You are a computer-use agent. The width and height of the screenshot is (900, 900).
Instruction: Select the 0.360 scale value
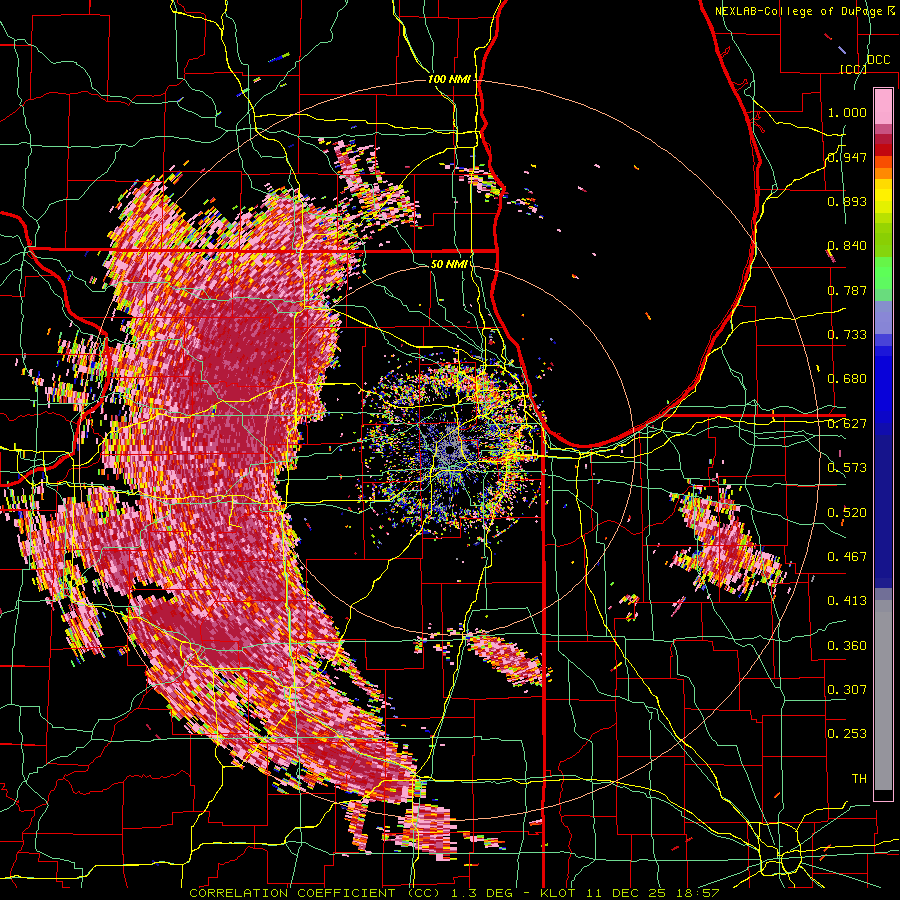847,645
